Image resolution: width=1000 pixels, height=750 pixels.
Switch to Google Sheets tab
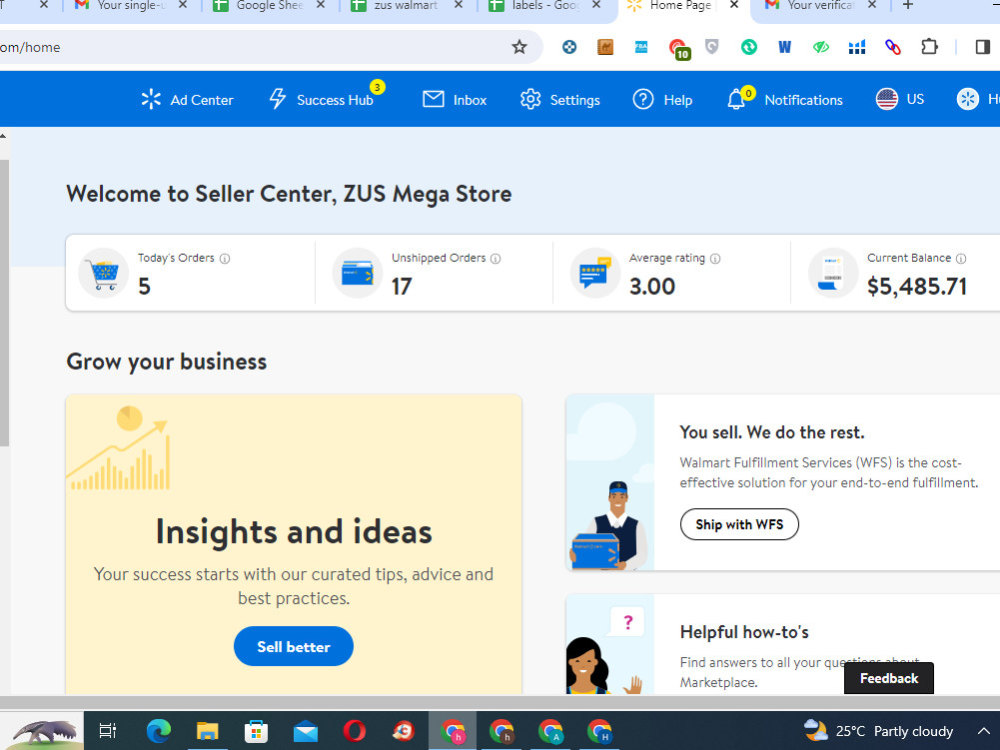pos(268,6)
